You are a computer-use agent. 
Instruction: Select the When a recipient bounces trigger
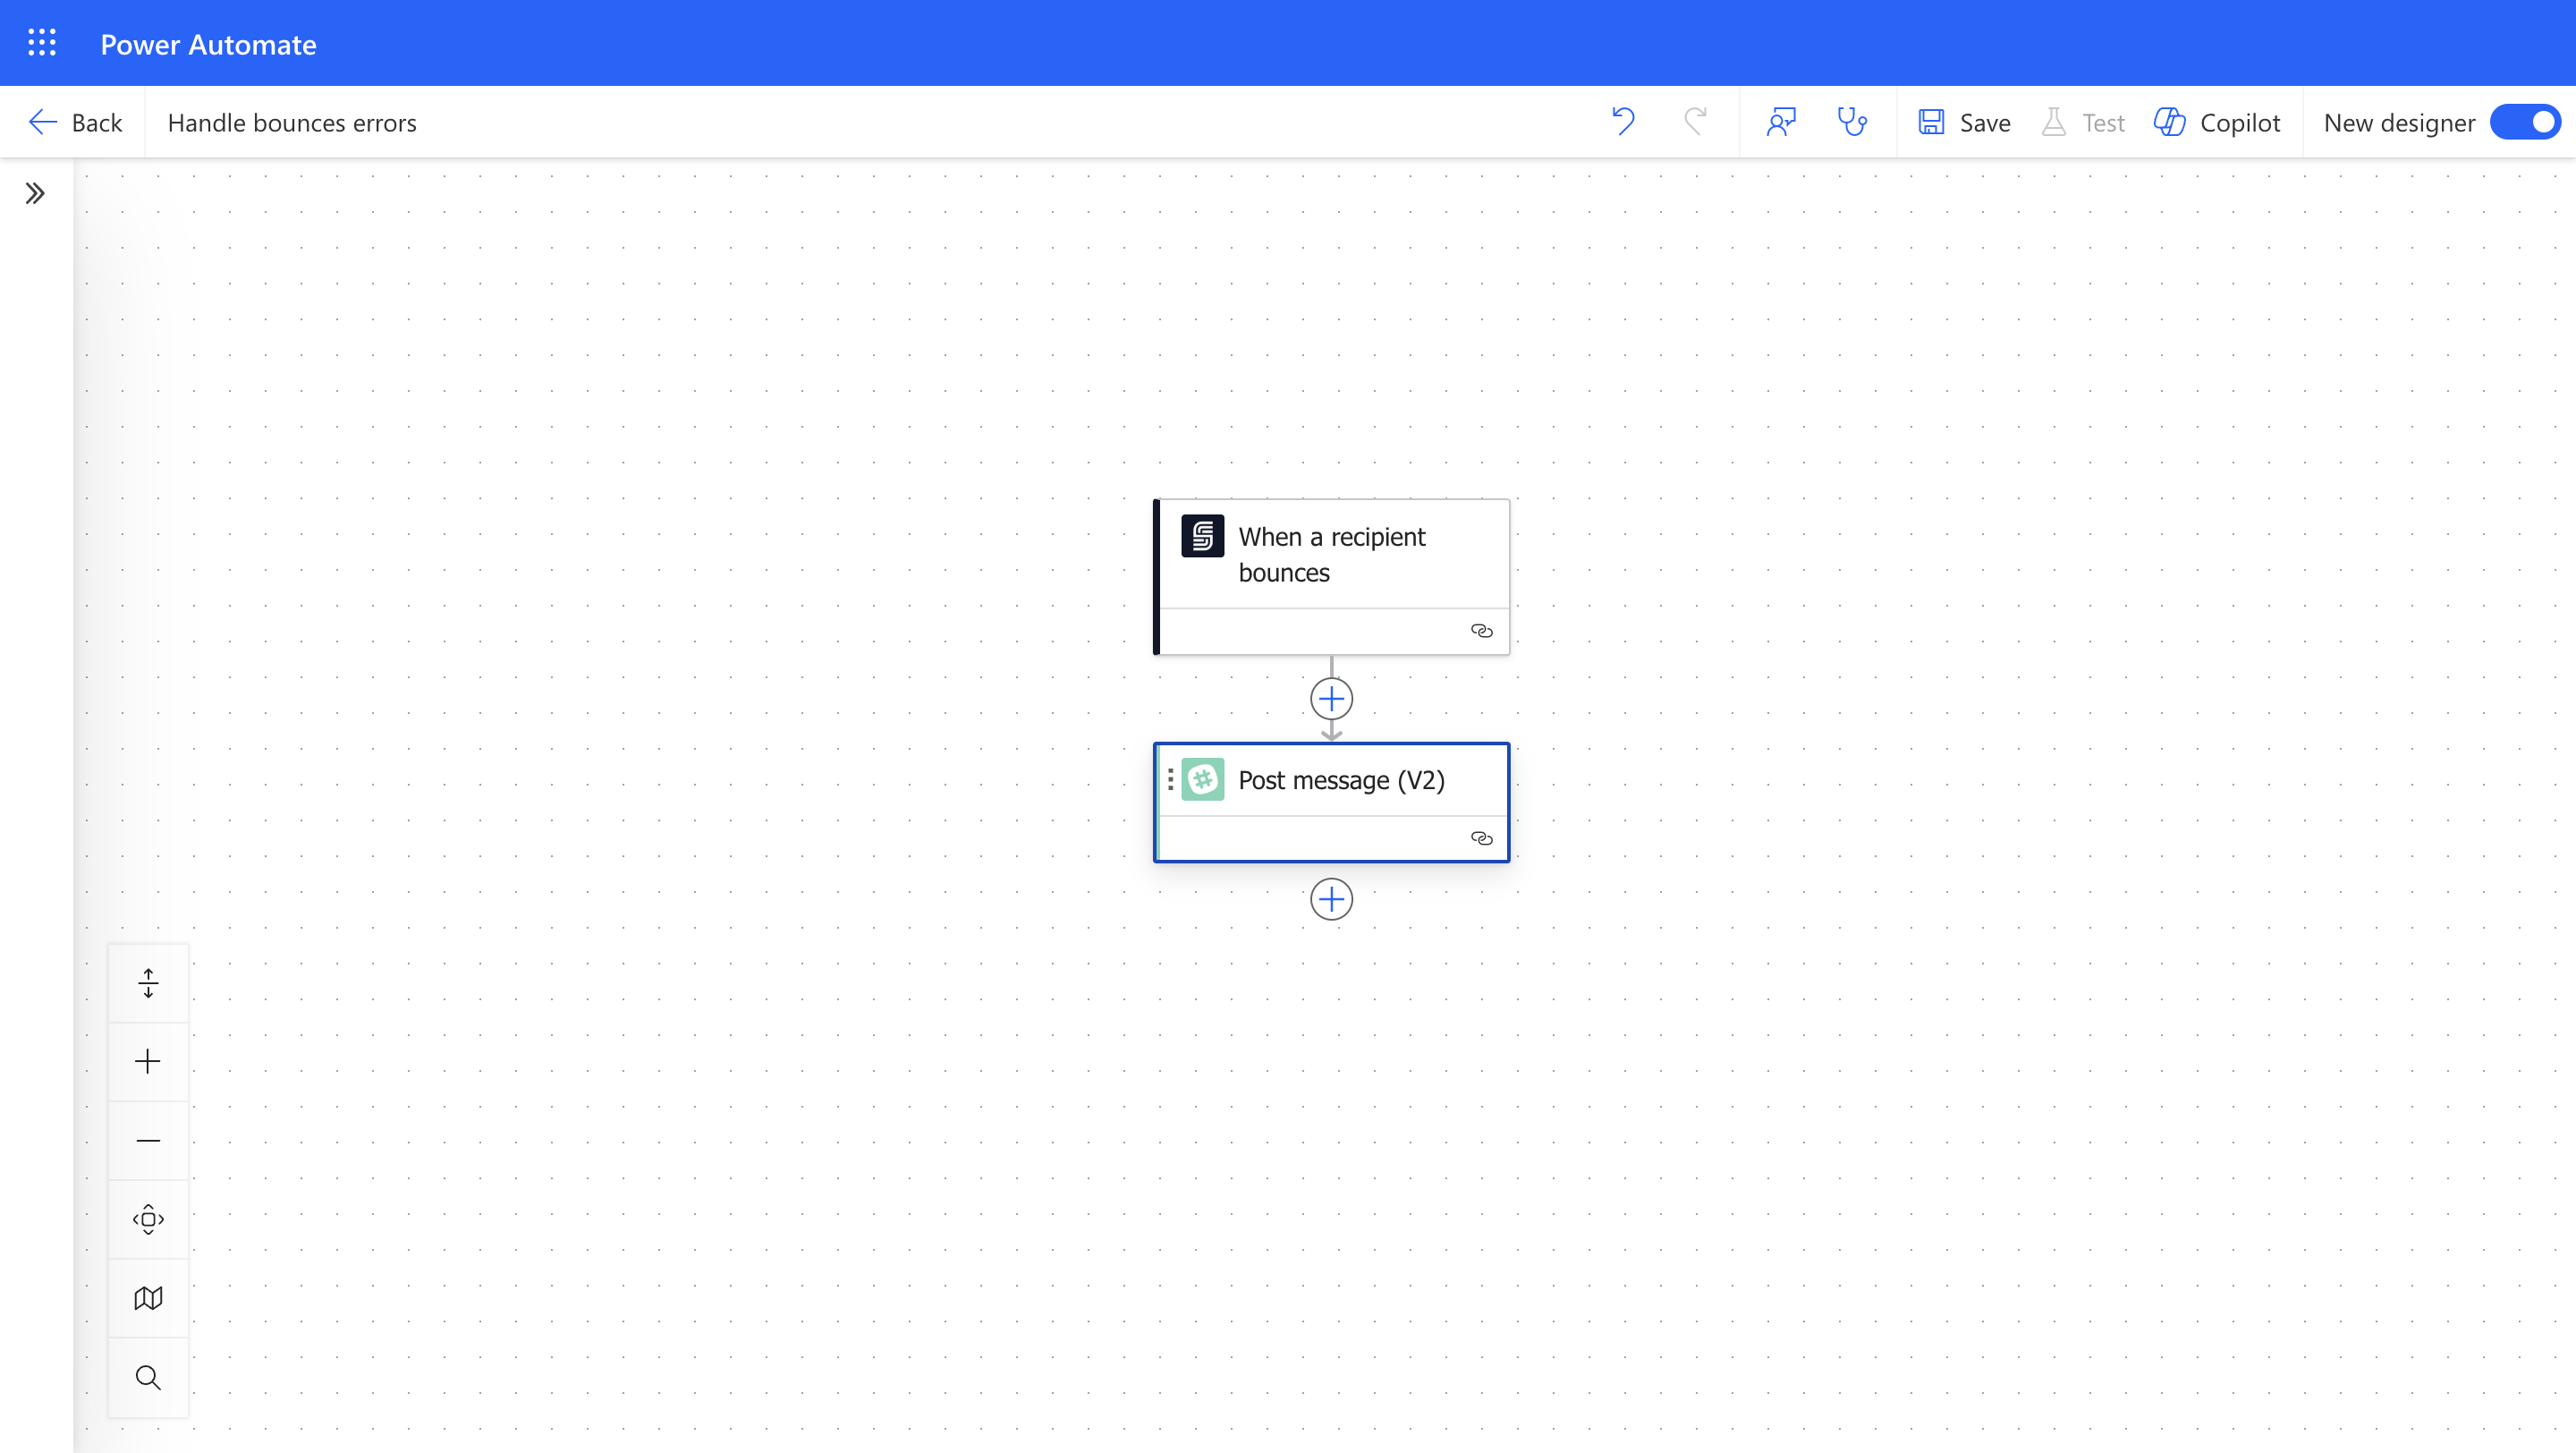[x=1332, y=555]
